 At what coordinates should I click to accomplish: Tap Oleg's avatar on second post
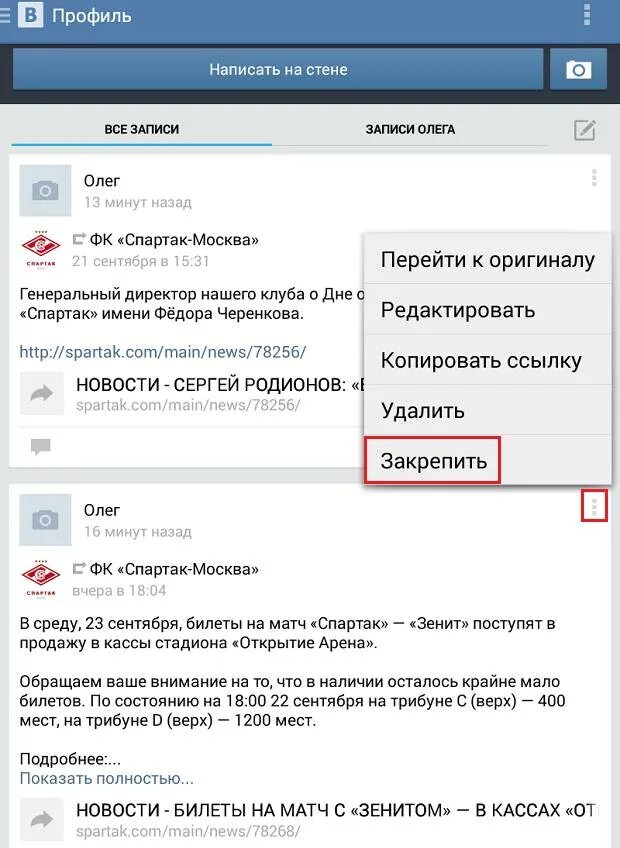45,520
